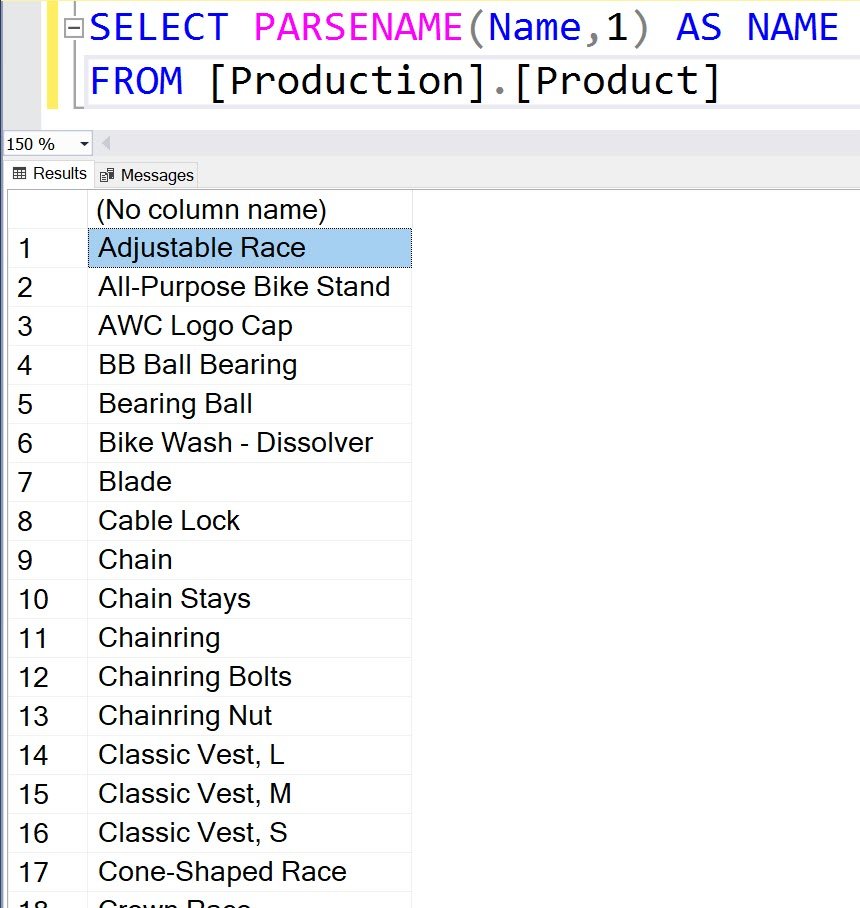Screen dimensions: 860x908
Task: Click the Bike Wash - Dissolver cell
Action: click(x=250, y=443)
